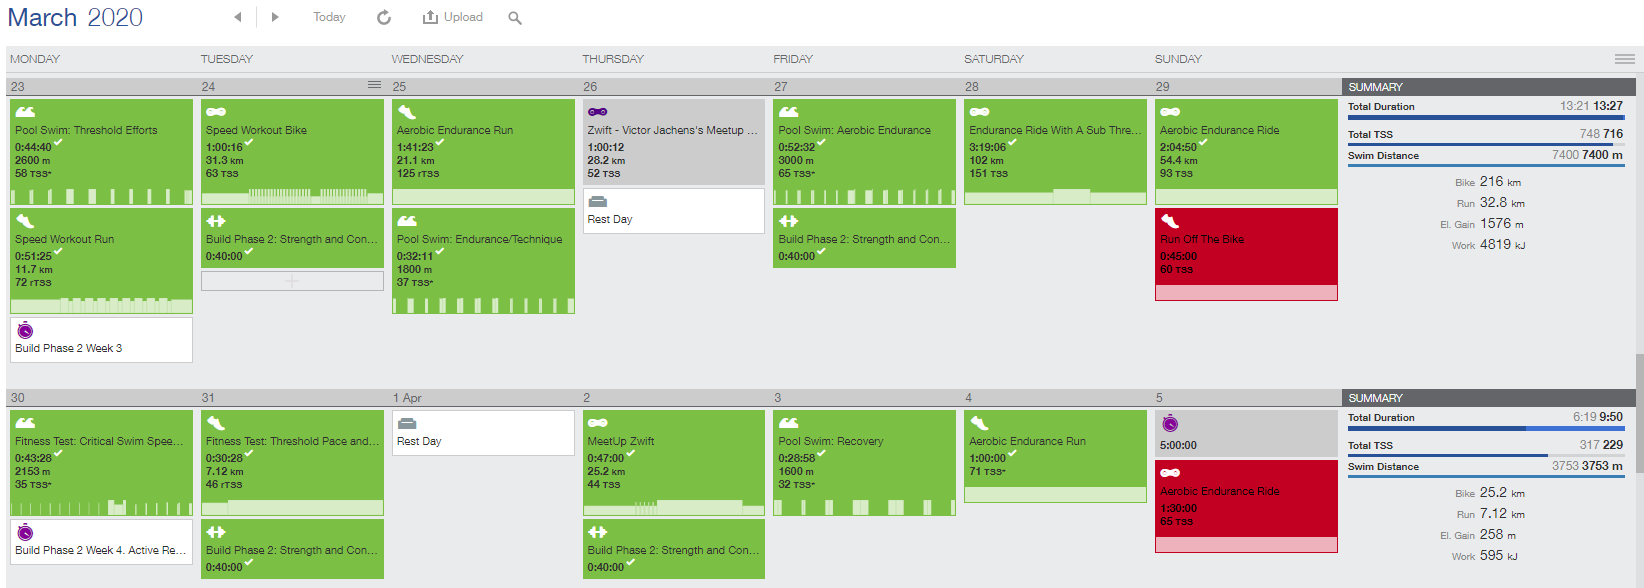1644x588 pixels.
Task: Open day 24 hamburger menu
Action: coord(375,85)
